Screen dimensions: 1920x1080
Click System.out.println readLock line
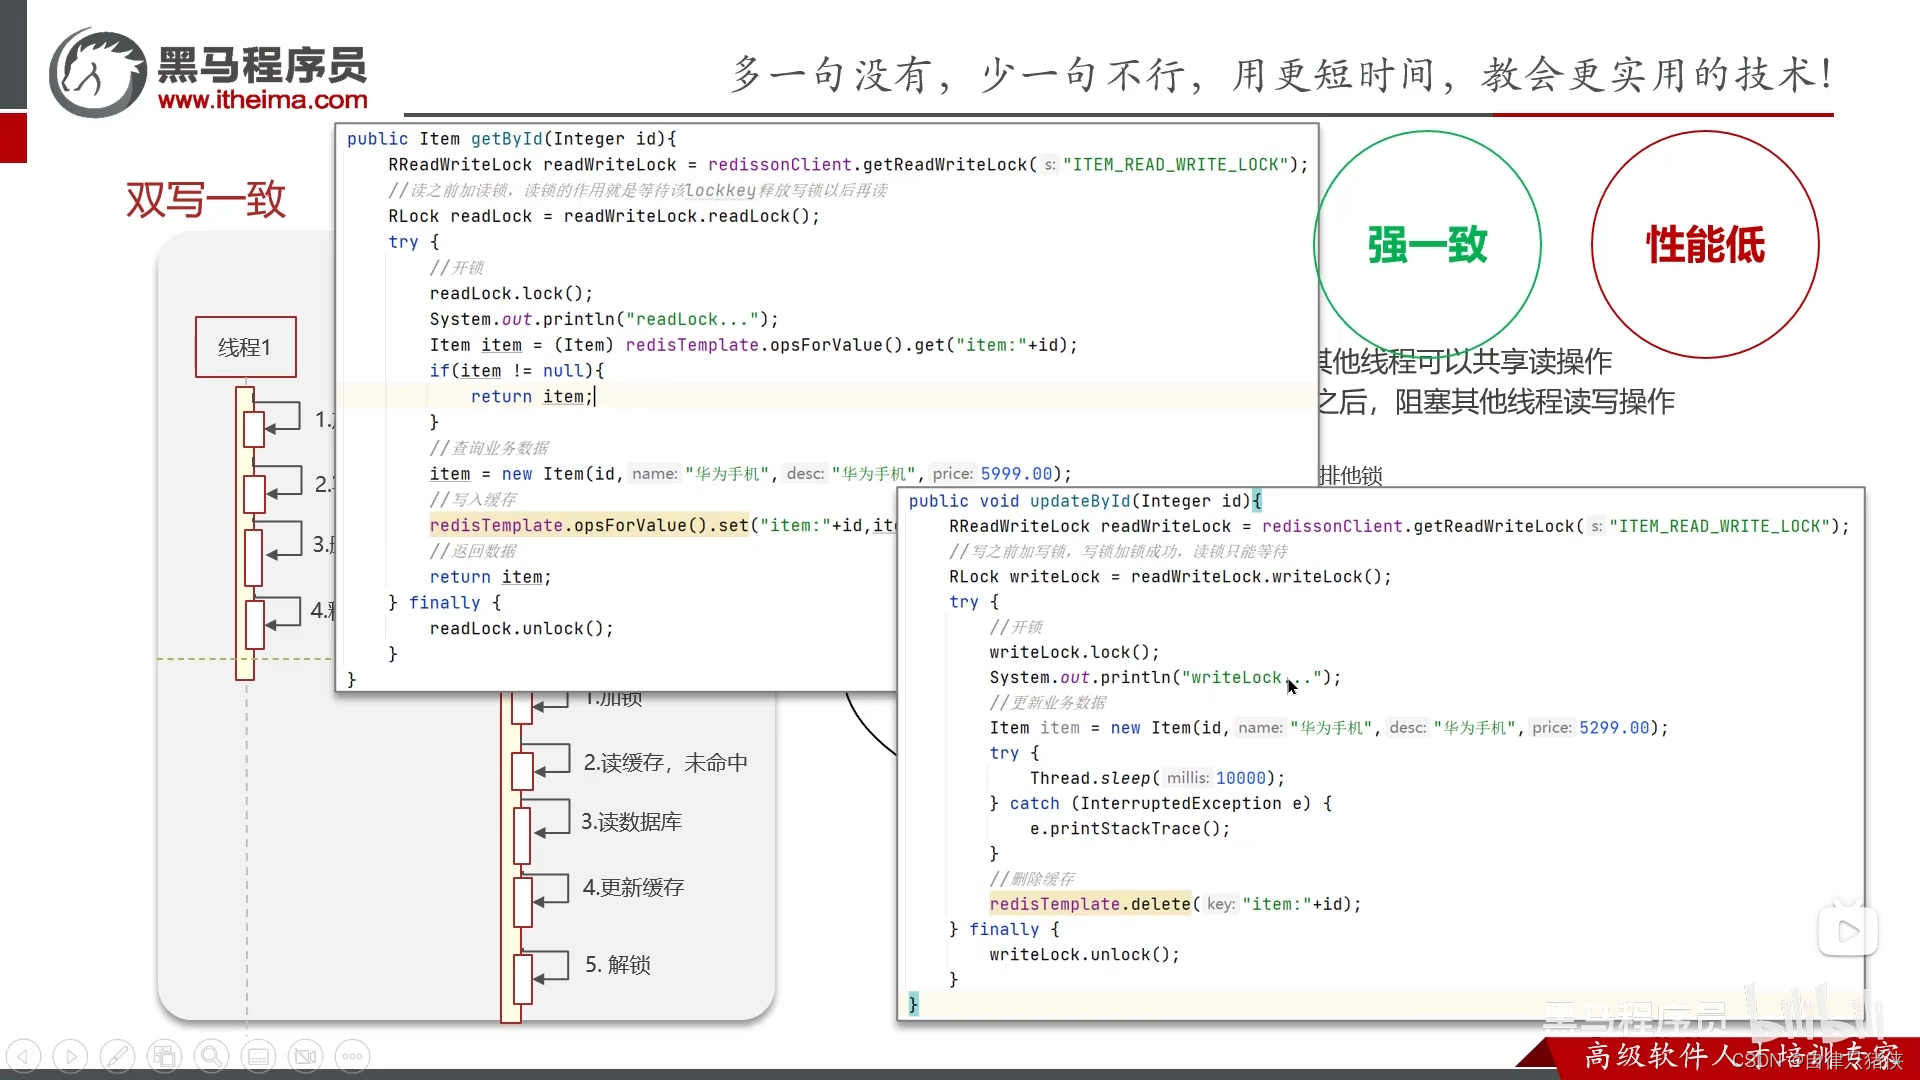coord(604,319)
